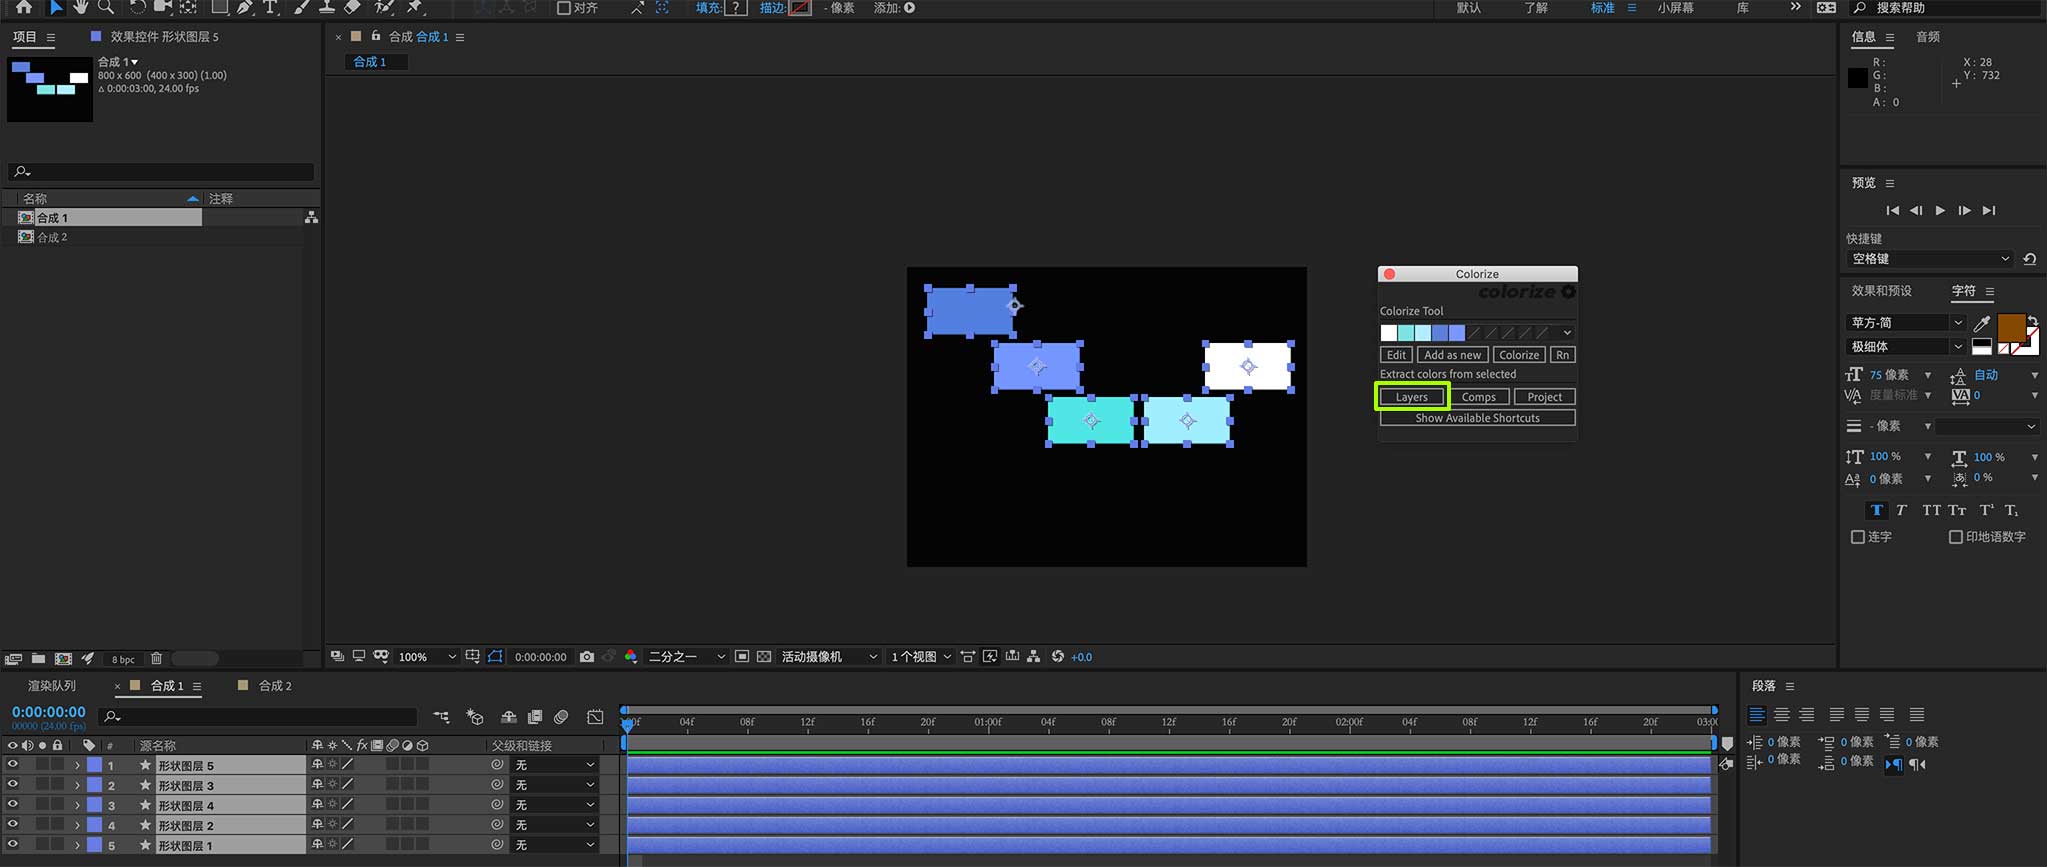Open the 苹方-简 font family dropdown
Viewport: 2047px width, 867px height.
1906,322
